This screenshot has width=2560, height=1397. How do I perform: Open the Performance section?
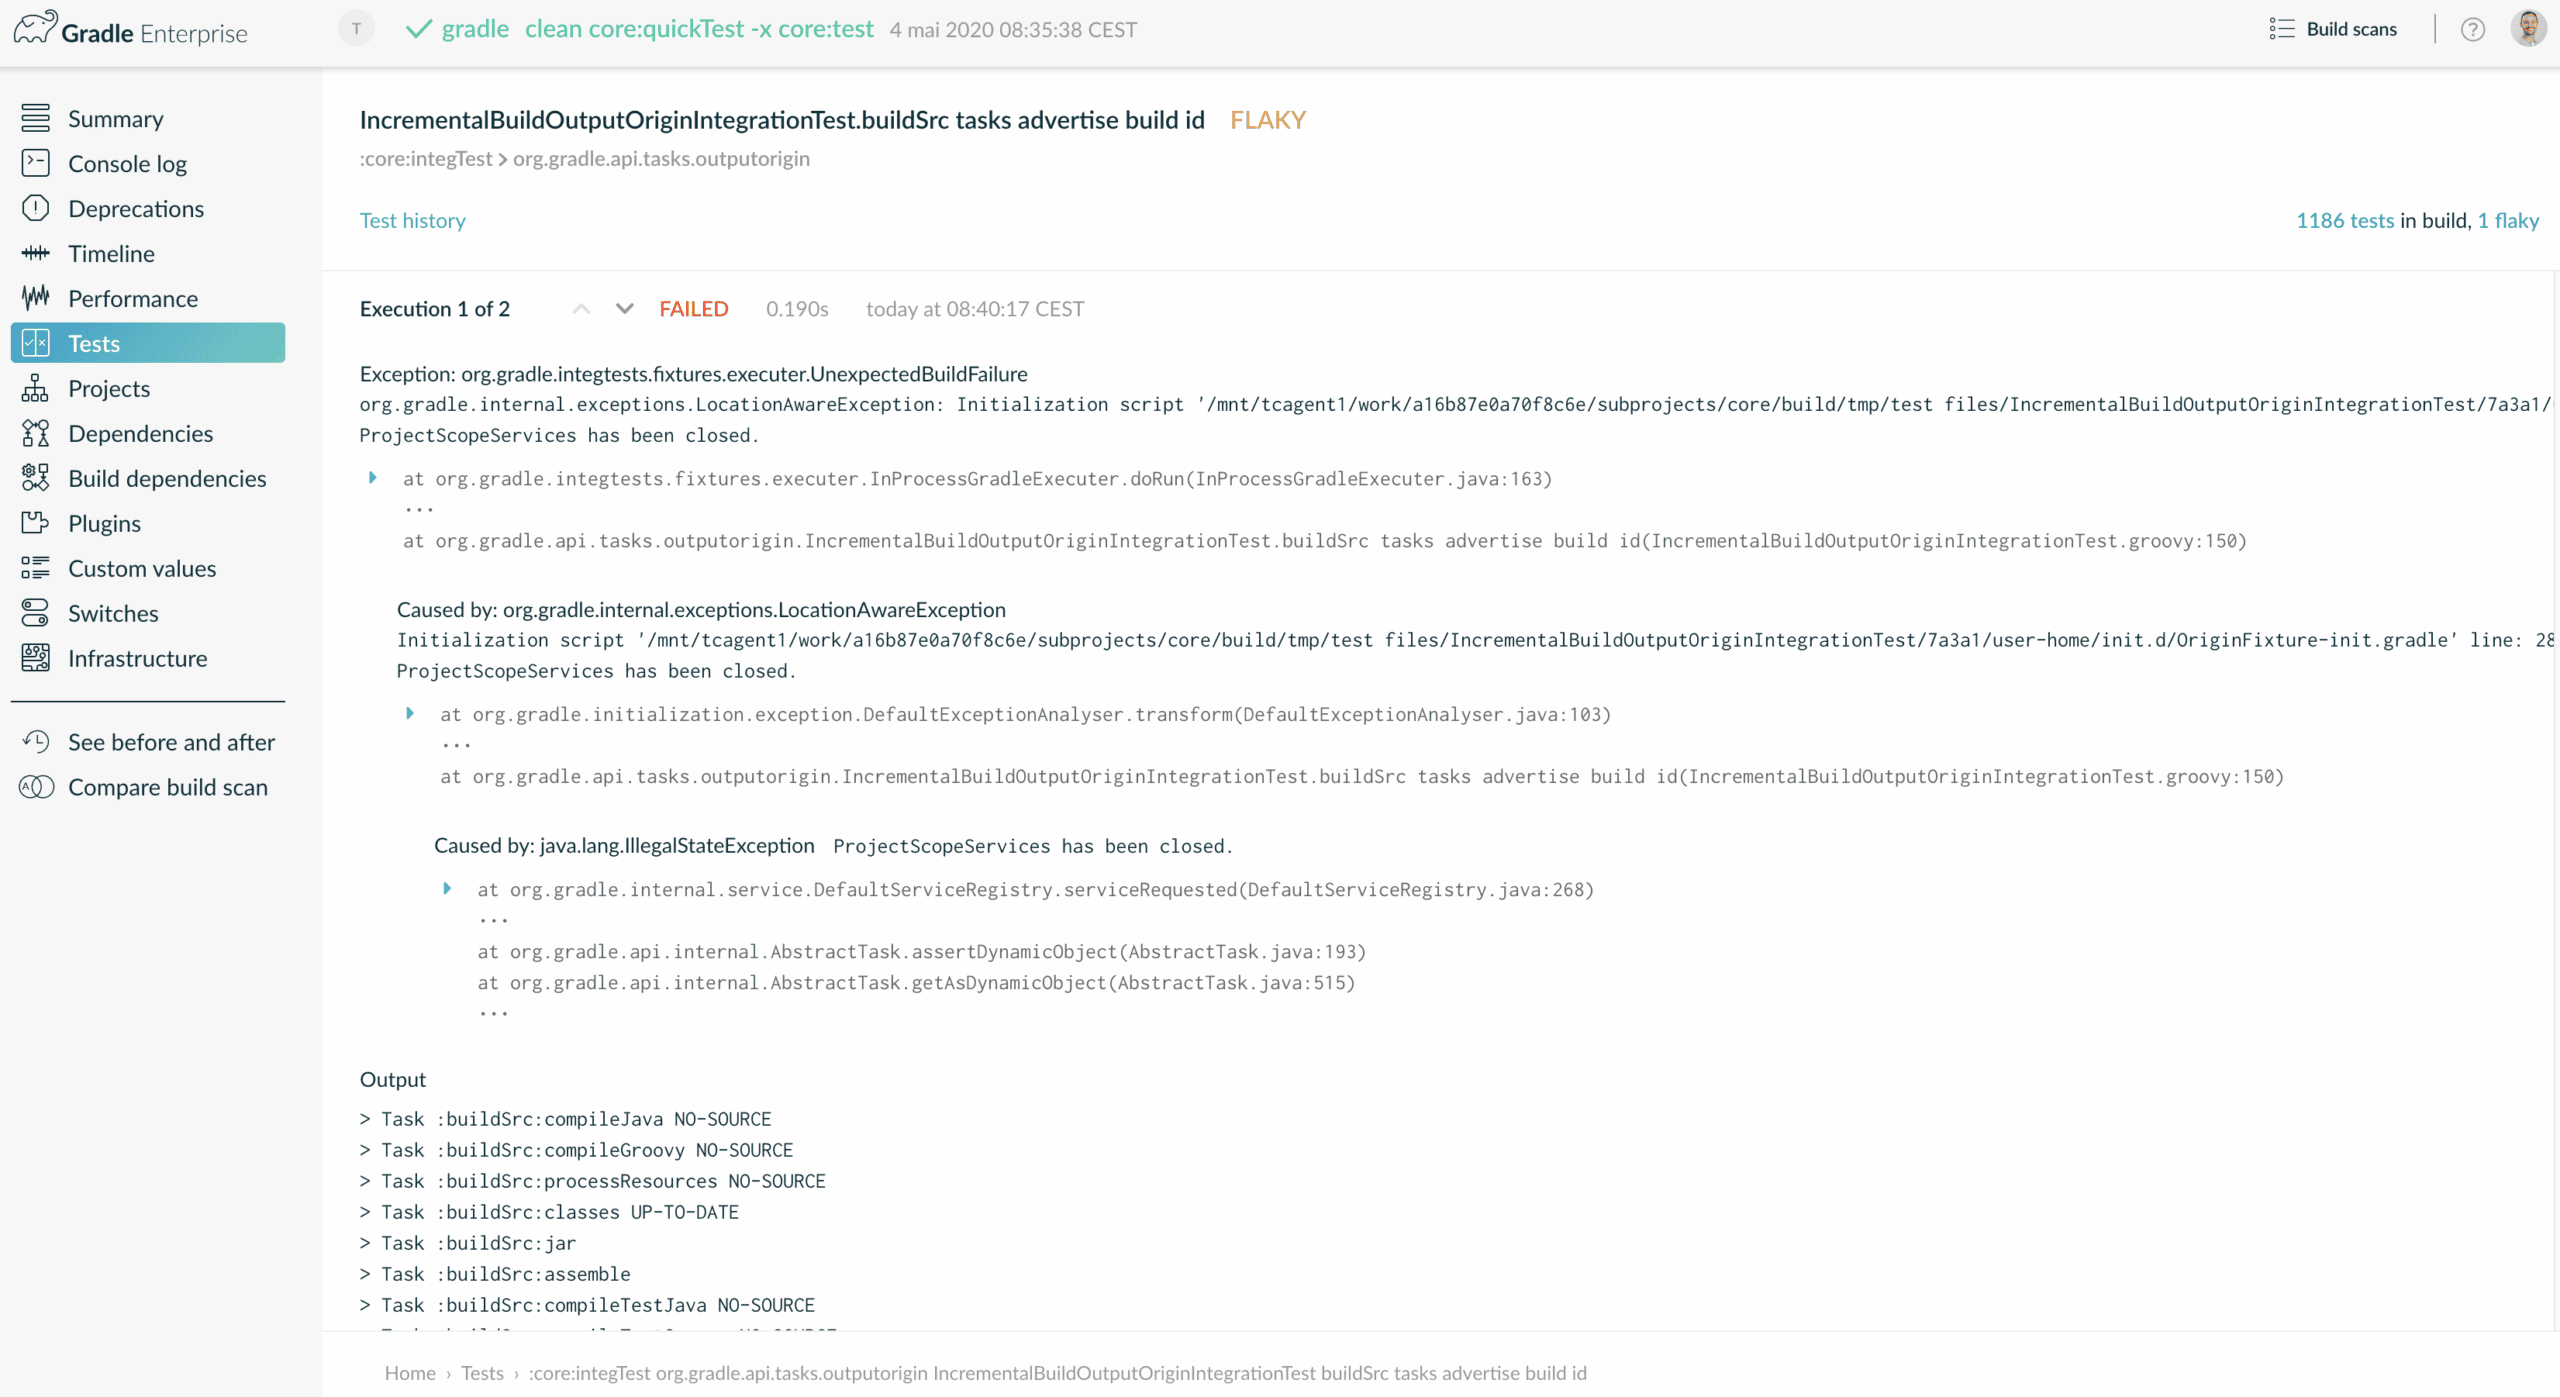click(133, 298)
